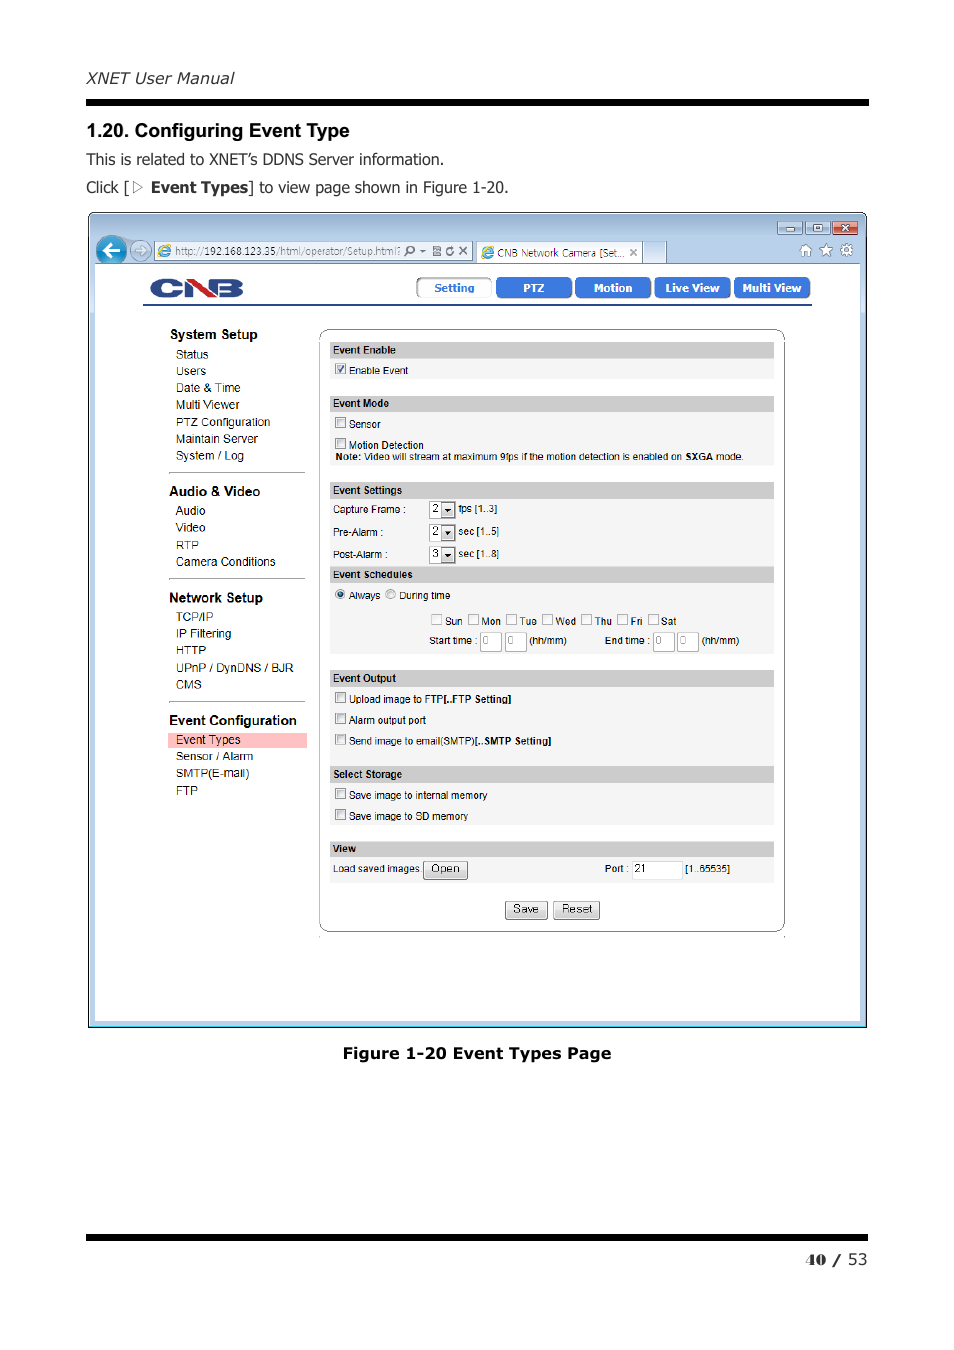Open the favorites star icon
The height and width of the screenshot is (1350, 954).
pos(826,251)
